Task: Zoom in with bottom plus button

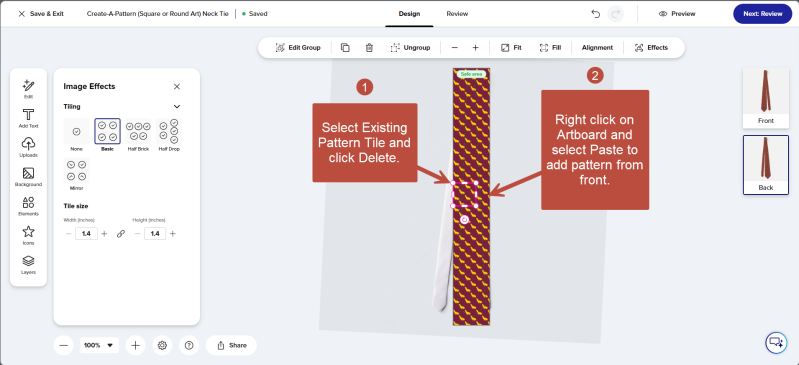Action: coord(135,345)
